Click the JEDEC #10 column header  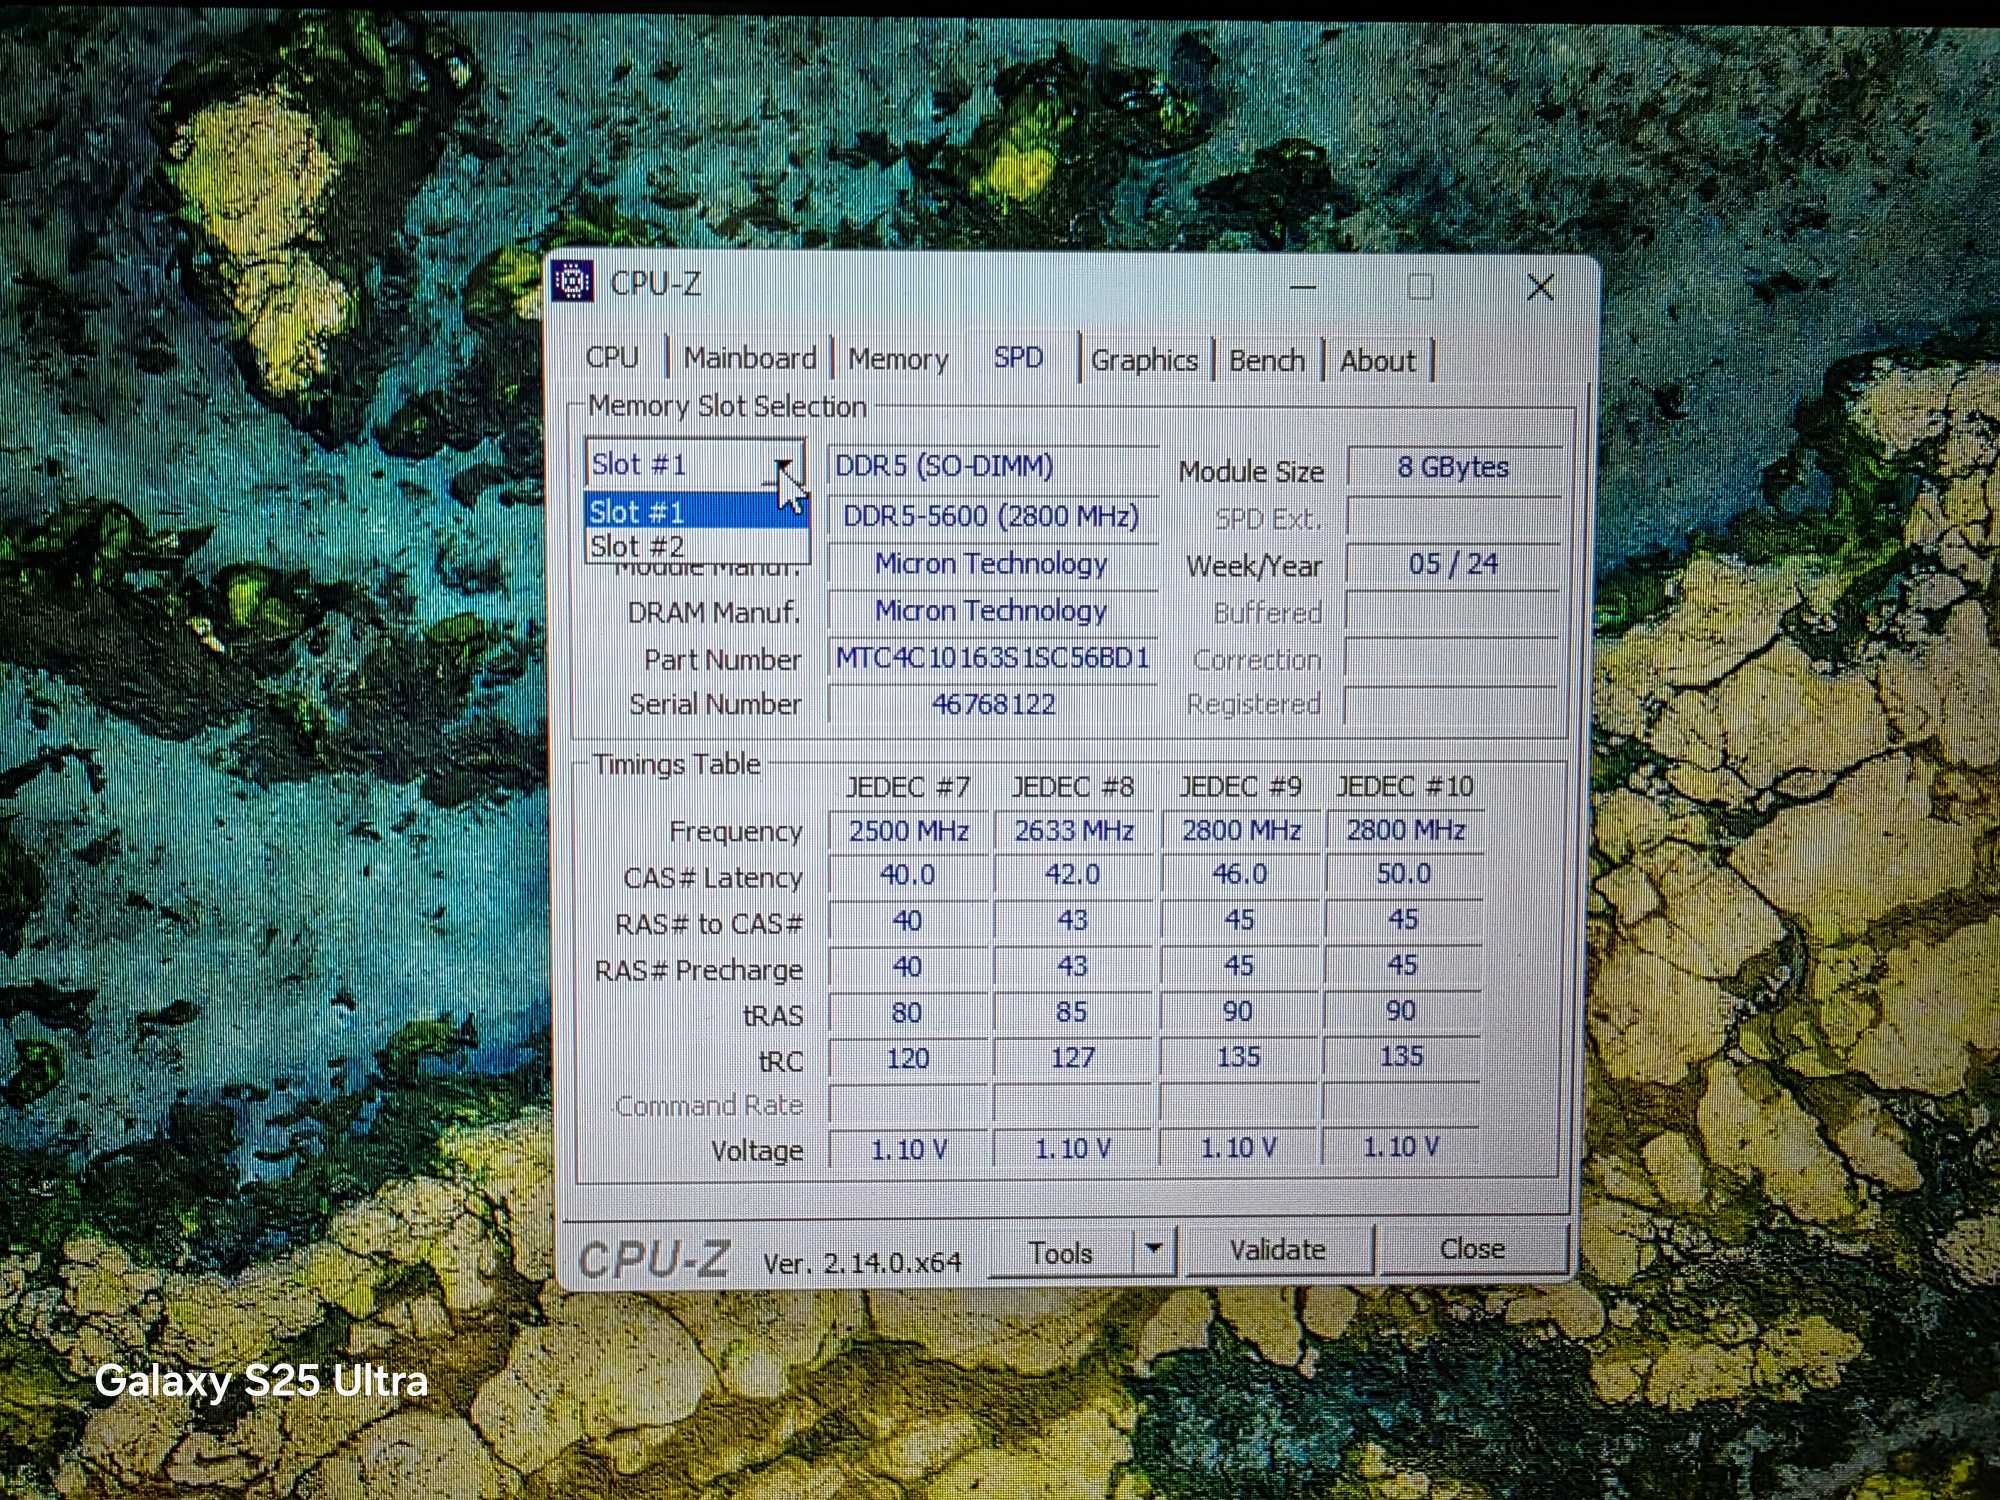1405,786
